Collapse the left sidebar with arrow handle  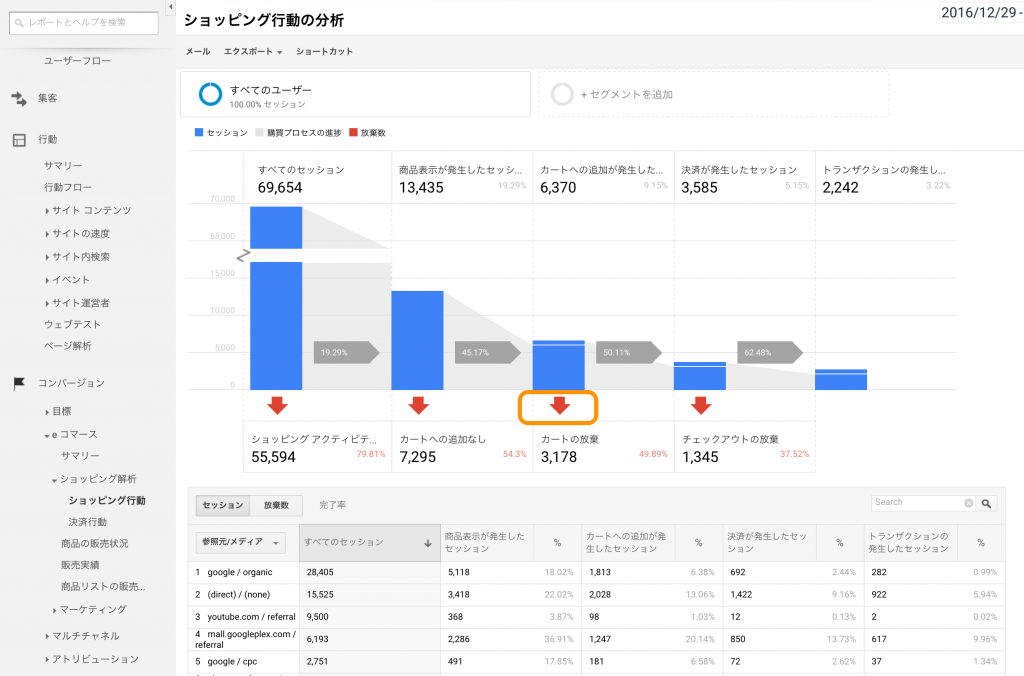coord(169,8)
